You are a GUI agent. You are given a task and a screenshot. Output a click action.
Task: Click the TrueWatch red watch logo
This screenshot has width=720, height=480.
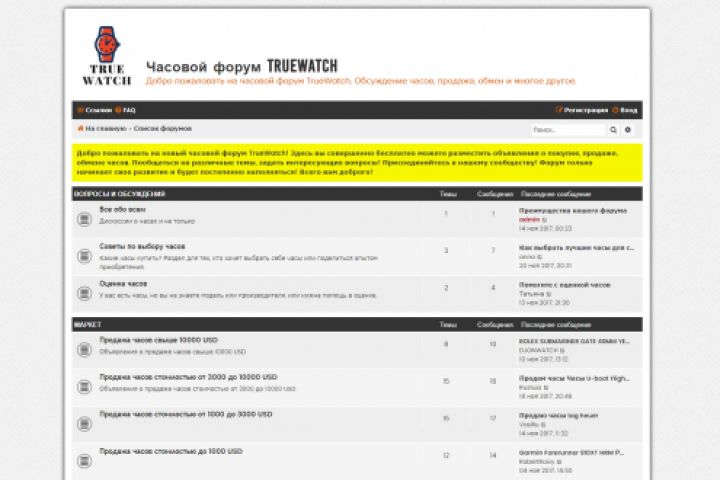pyautogui.click(x=107, y=56)
